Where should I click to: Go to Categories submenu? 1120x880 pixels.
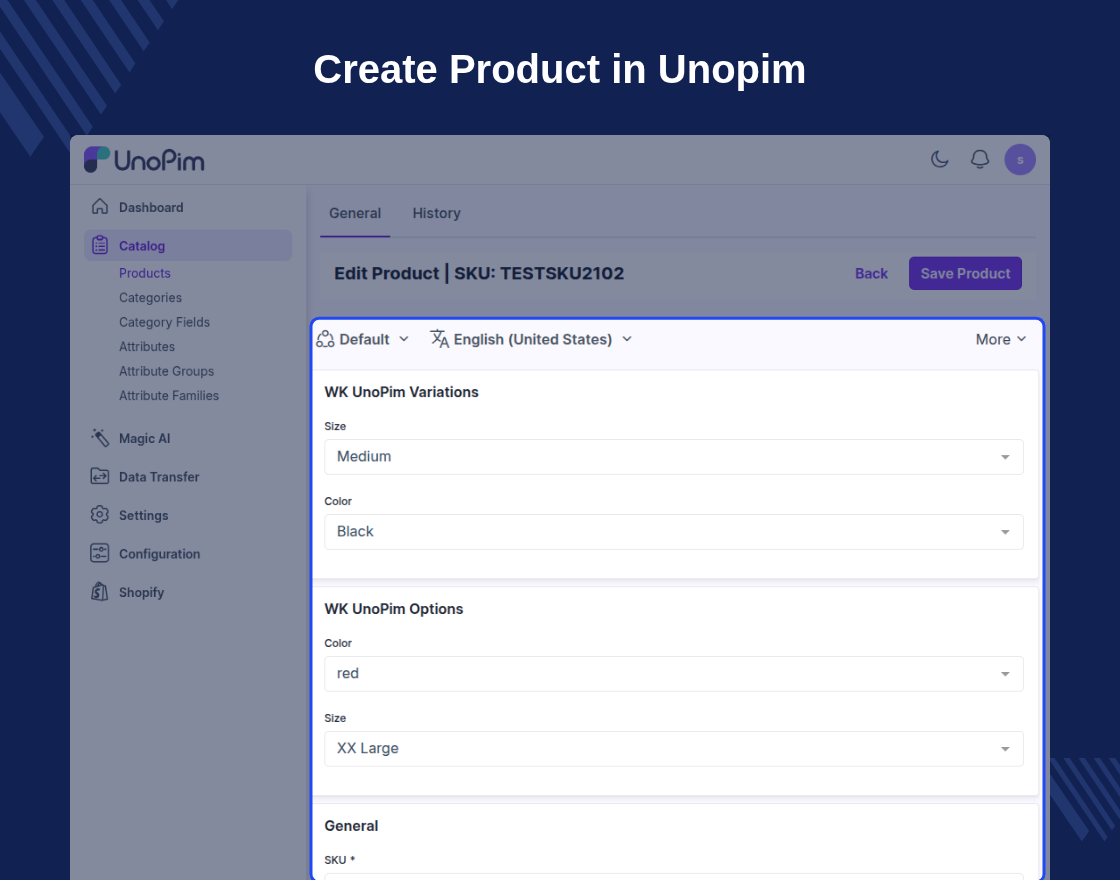150,297
